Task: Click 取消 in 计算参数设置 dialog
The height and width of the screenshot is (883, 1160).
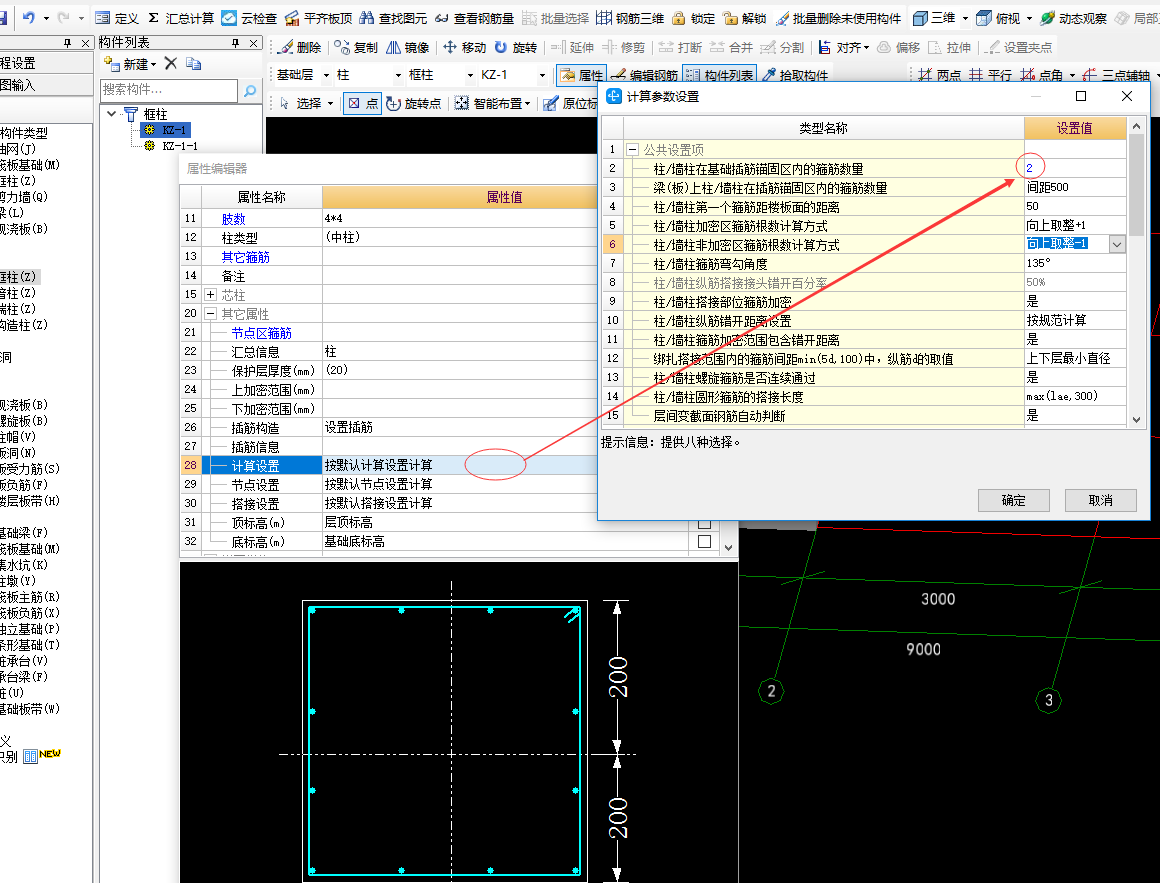Action: coord(1100,501)
